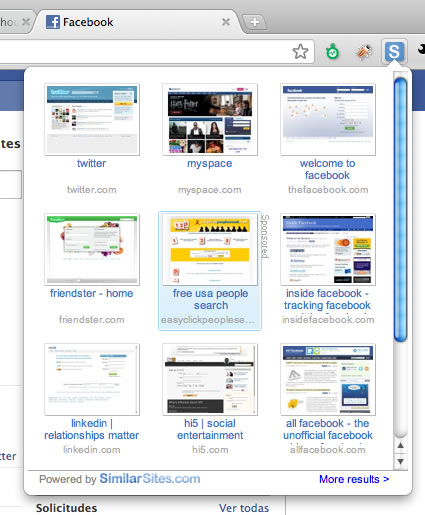Open the welcome to facebook thumbnail

[328, 119]
